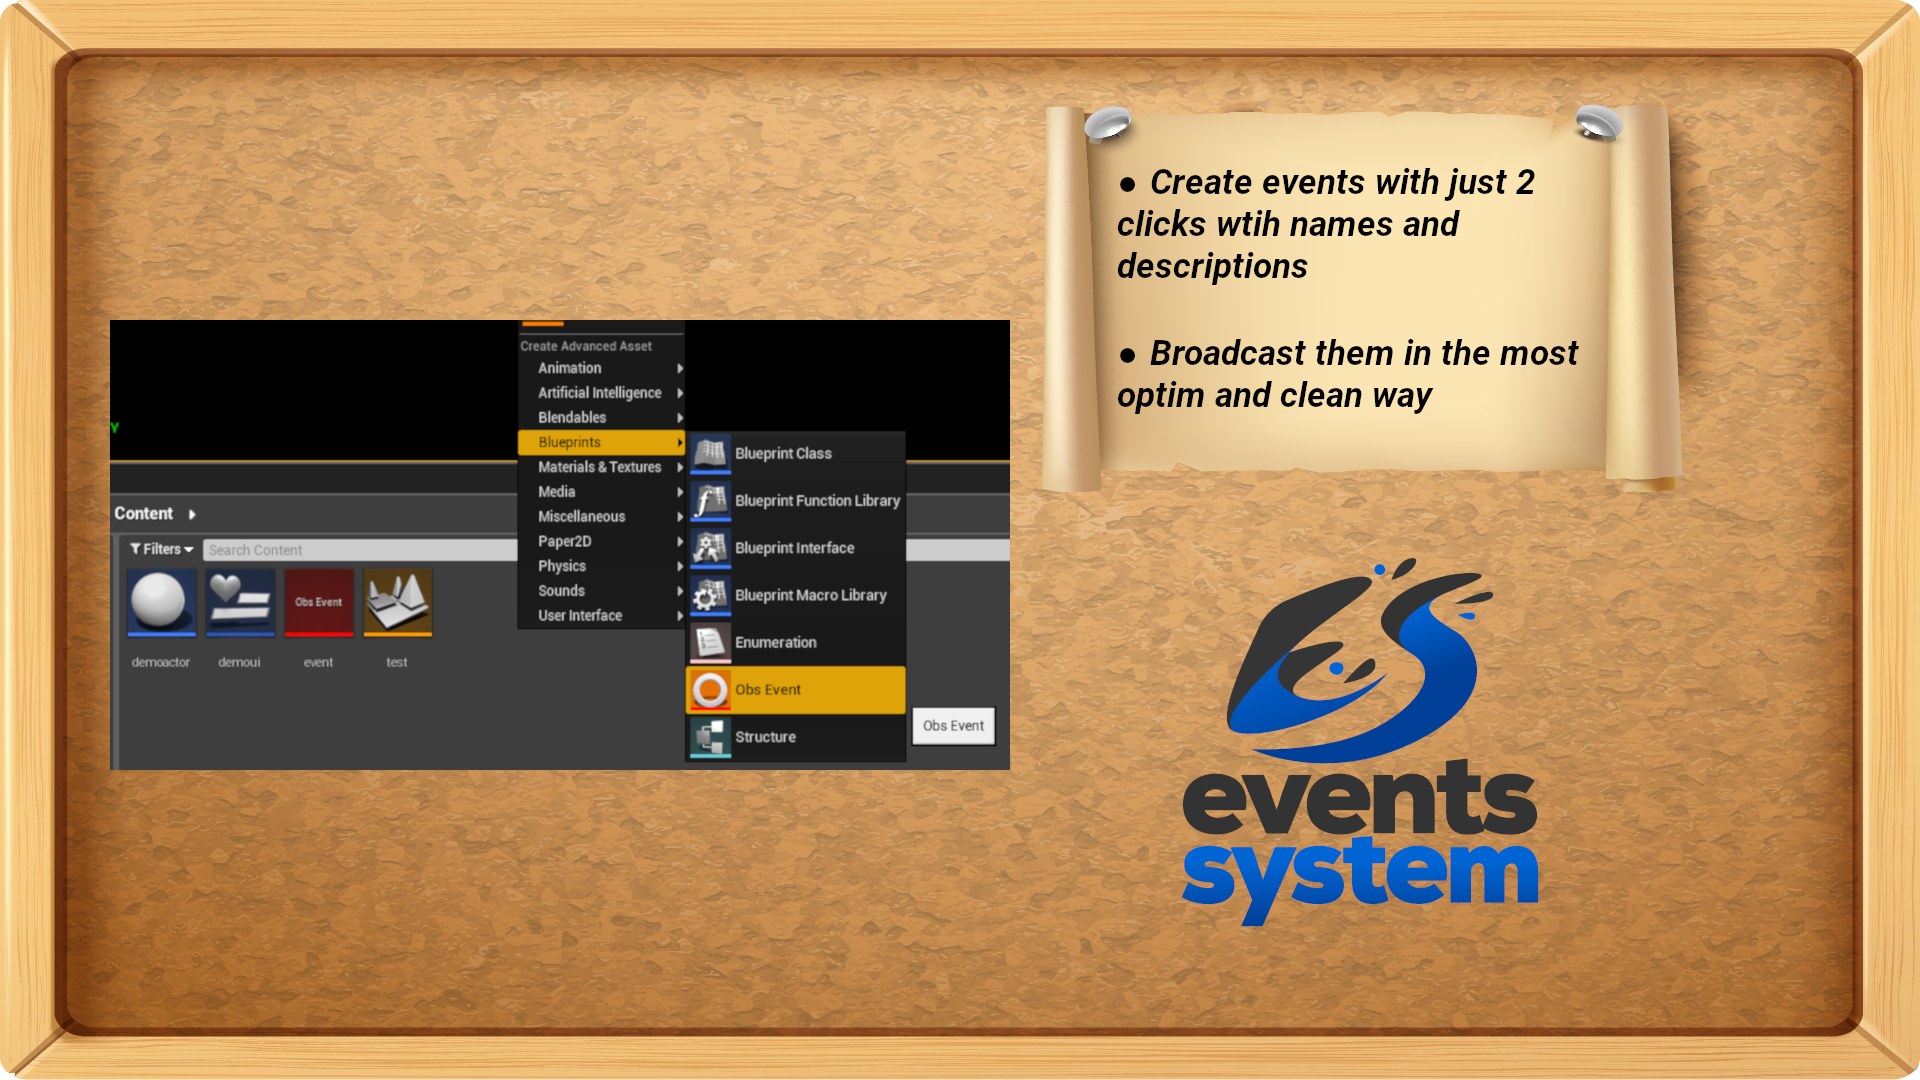Select the Blueprint Interface icon

tap(707, 547)
